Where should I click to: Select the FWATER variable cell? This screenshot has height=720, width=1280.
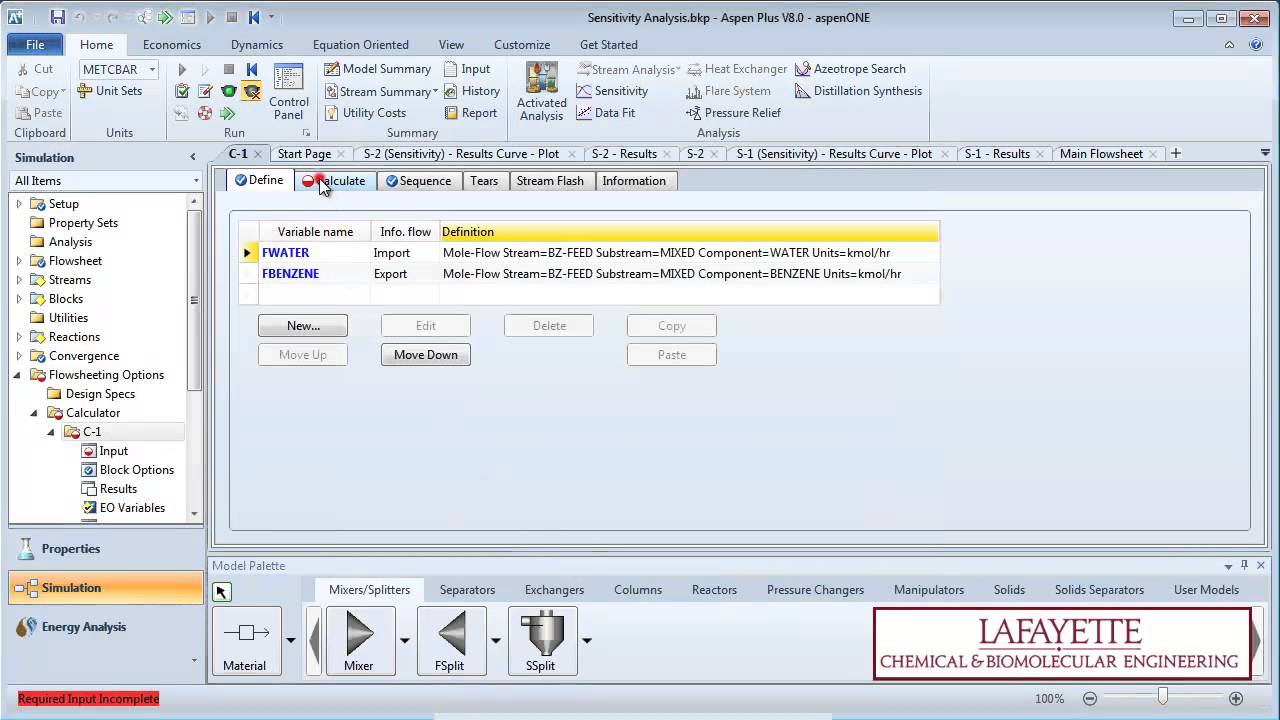point(315,253)
